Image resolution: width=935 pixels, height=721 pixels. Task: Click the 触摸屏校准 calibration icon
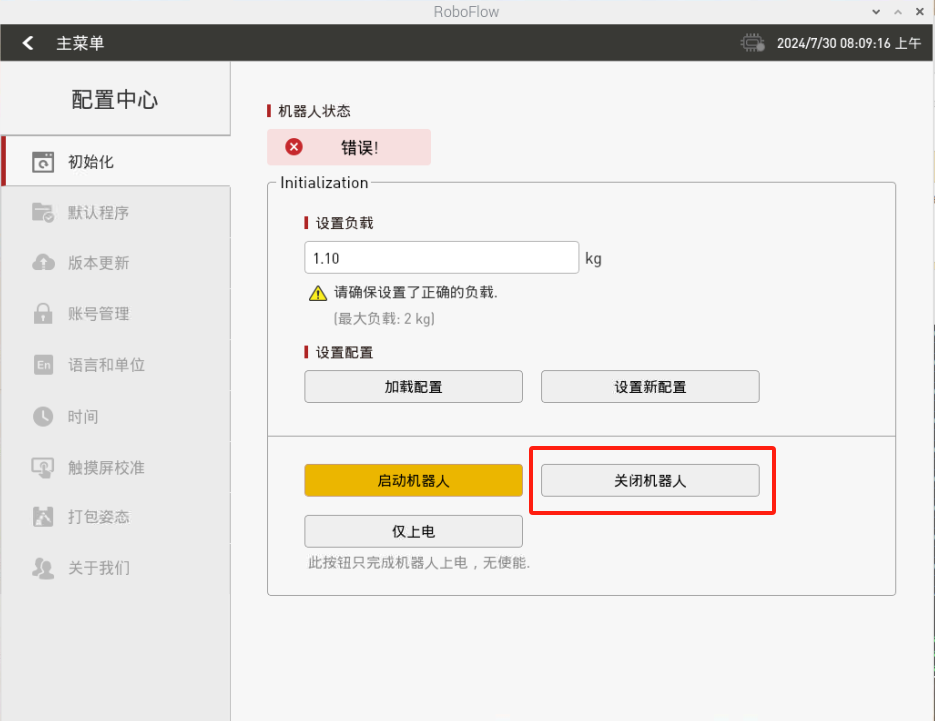(43, 467)
